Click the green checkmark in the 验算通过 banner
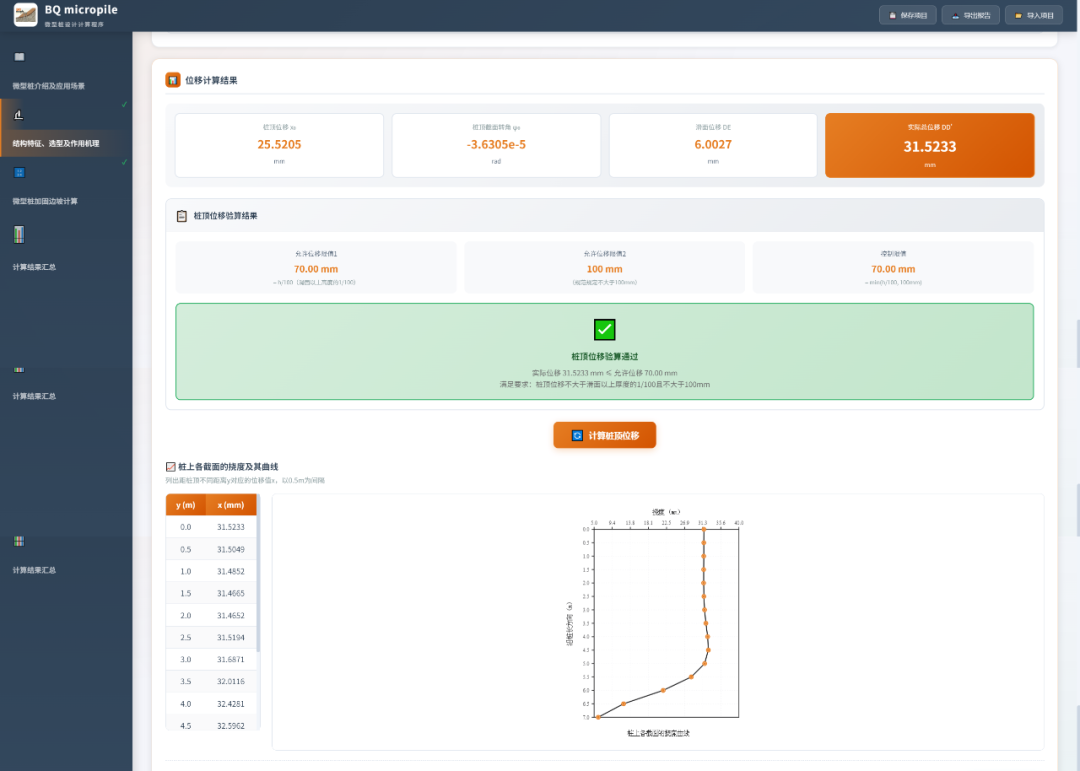This screenshot has width=1080, height=771. click(604, 329)
